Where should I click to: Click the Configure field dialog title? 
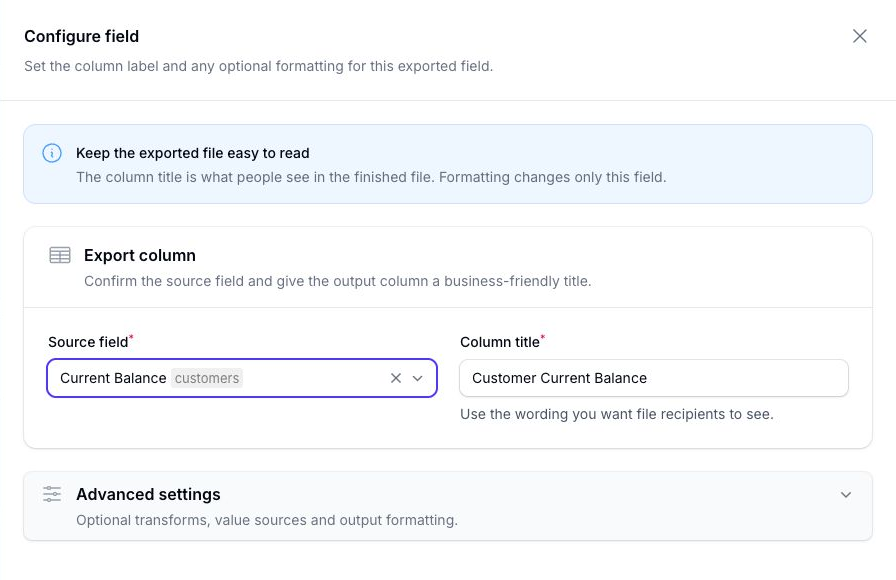82,36
